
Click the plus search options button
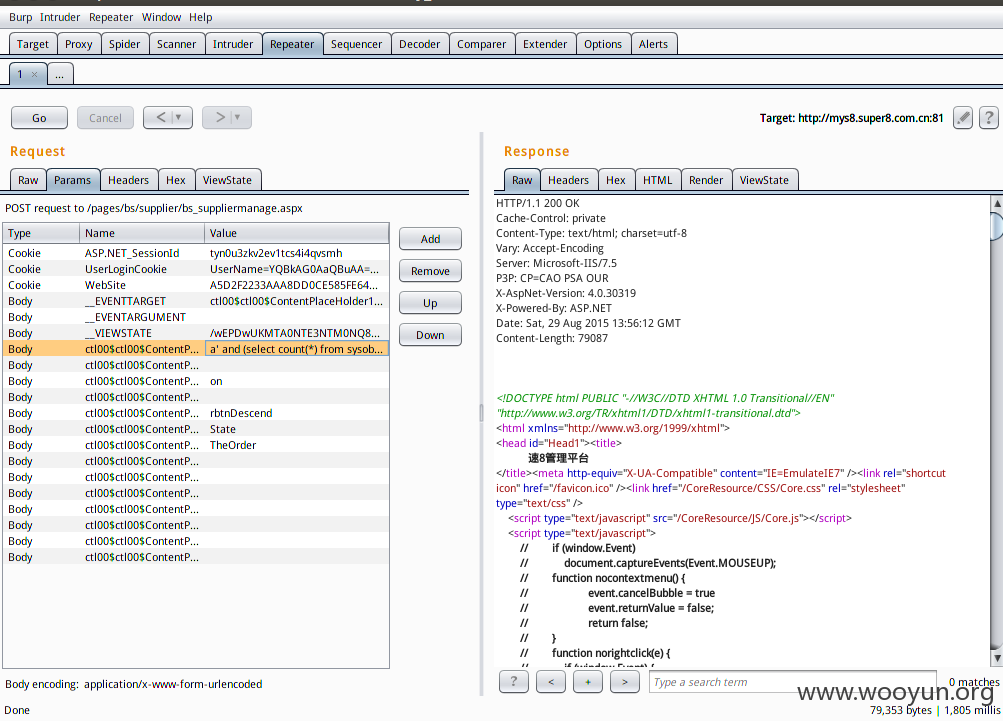coord(588,682)
